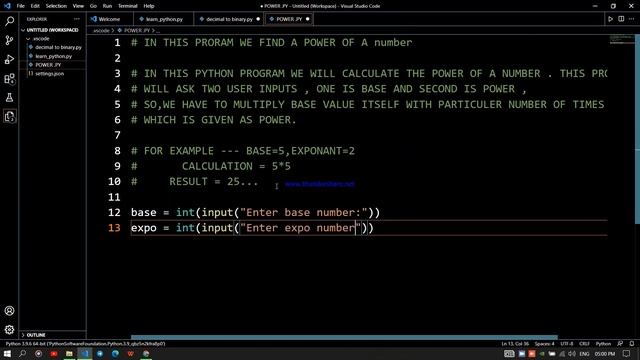640x360 pixels.
Task: Switch to the Welcome tab
Action: pyautogui.click(x=109, y=19)
